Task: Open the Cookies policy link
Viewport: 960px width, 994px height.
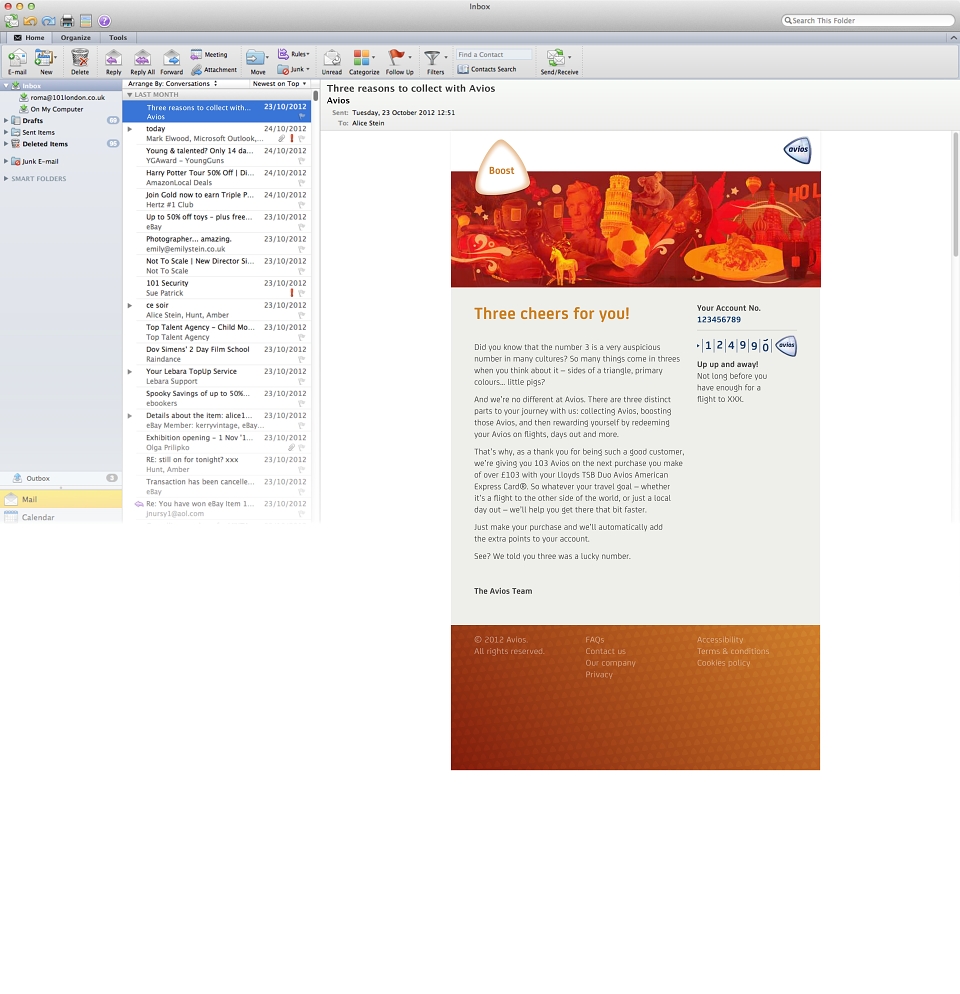Action: point(723,663)
